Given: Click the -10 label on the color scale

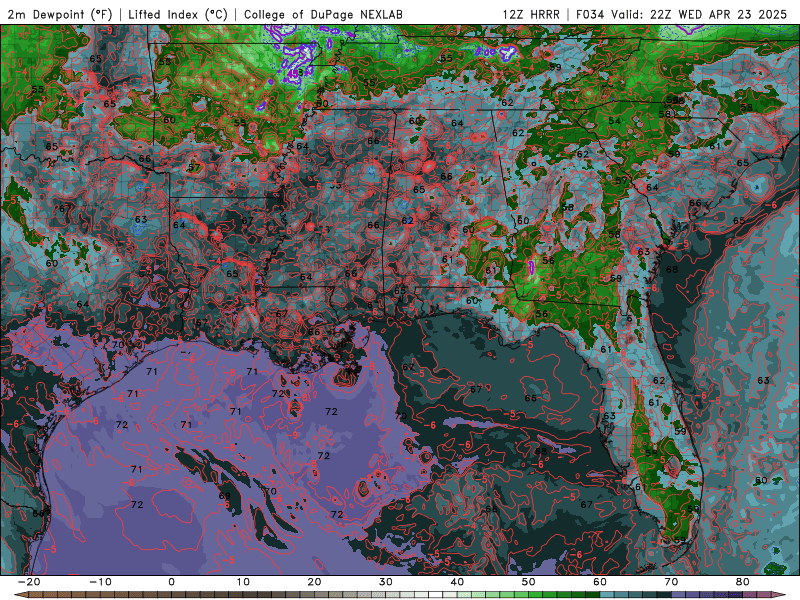Looking at the screenshot, I should pos(100,582).
